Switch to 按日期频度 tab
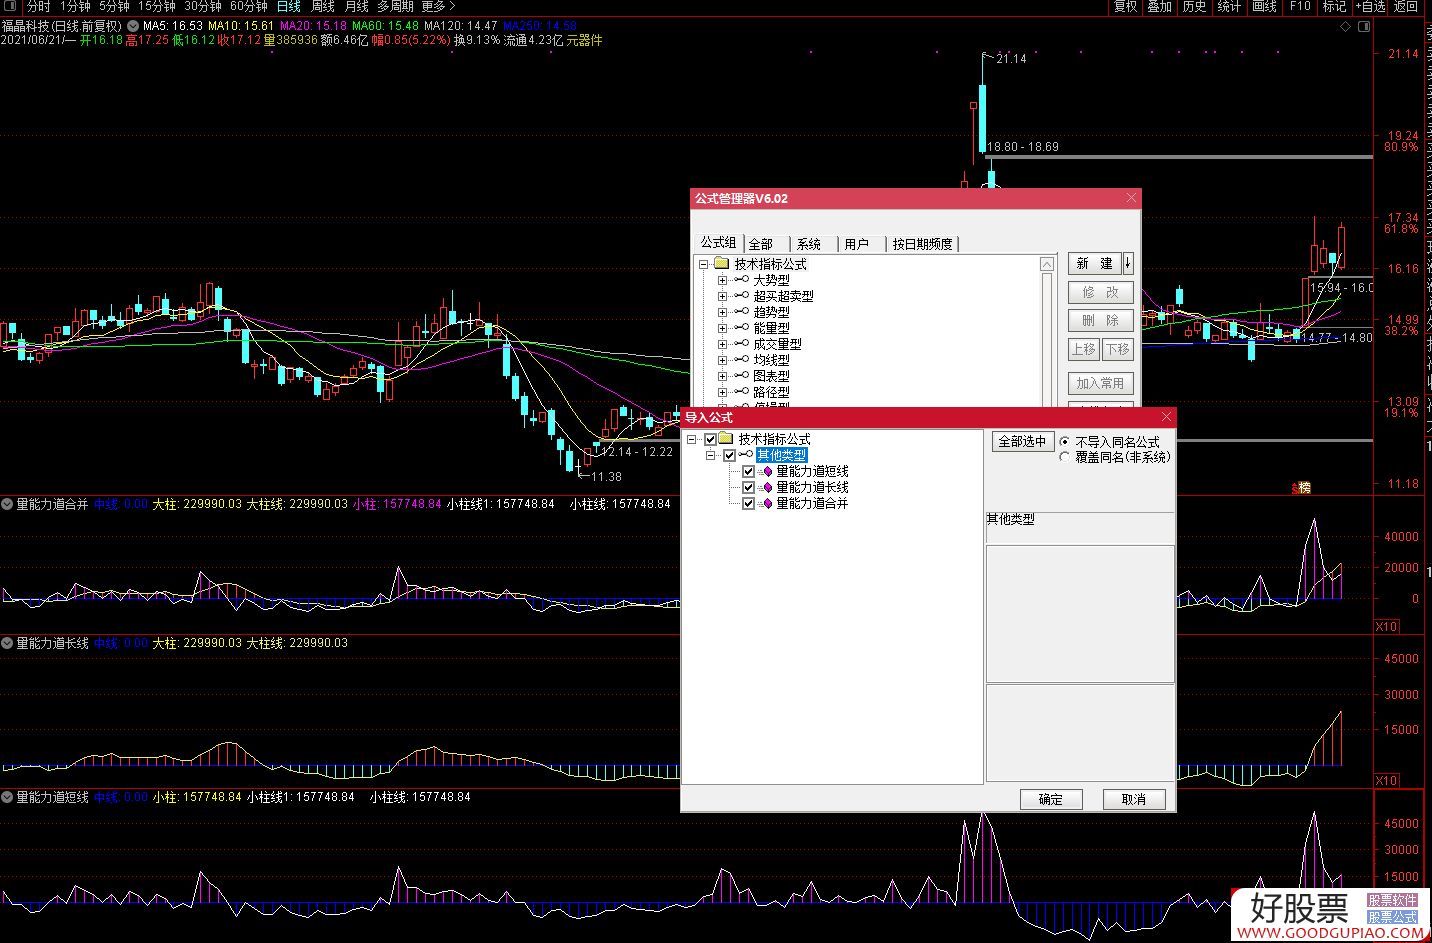 (923, 244)
